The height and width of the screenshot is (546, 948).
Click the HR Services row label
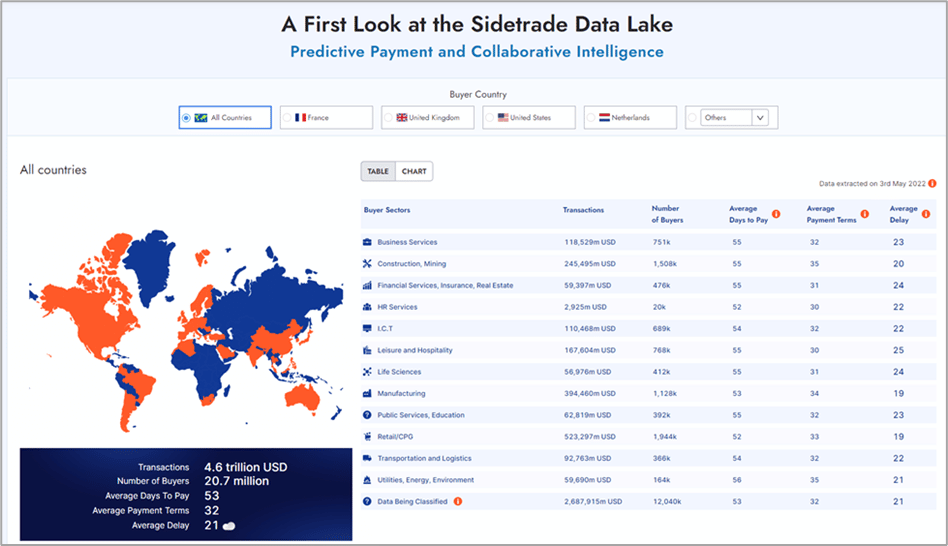(x=397, y=307)
